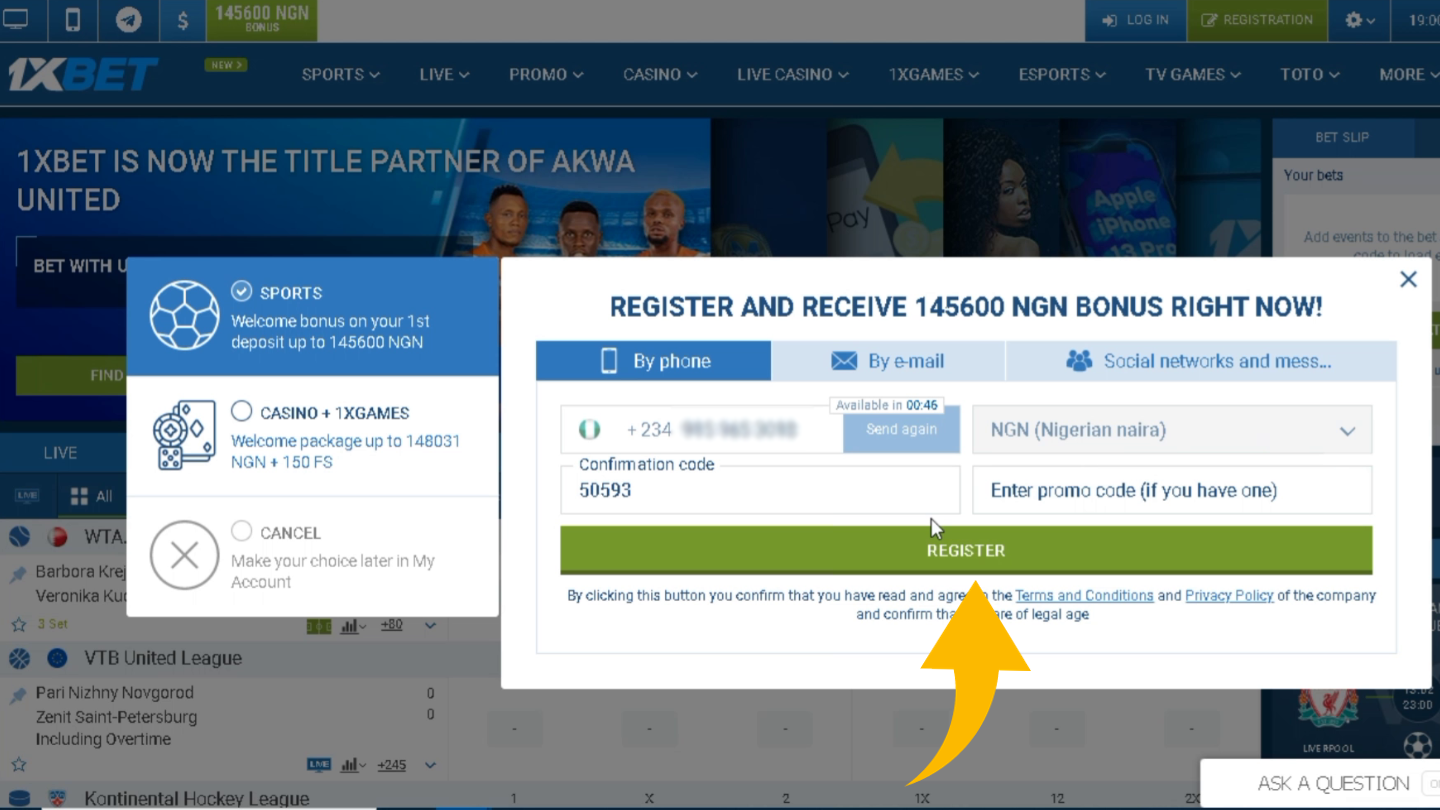Open the settings gear dropdown

1360,20
